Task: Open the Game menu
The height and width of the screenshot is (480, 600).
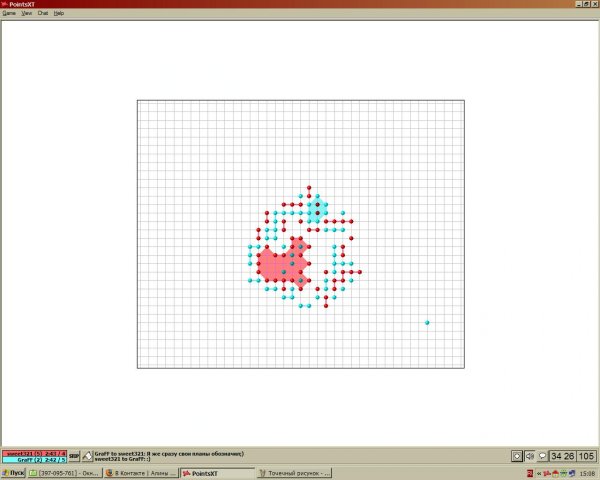Action: click(x=9, y=13)
